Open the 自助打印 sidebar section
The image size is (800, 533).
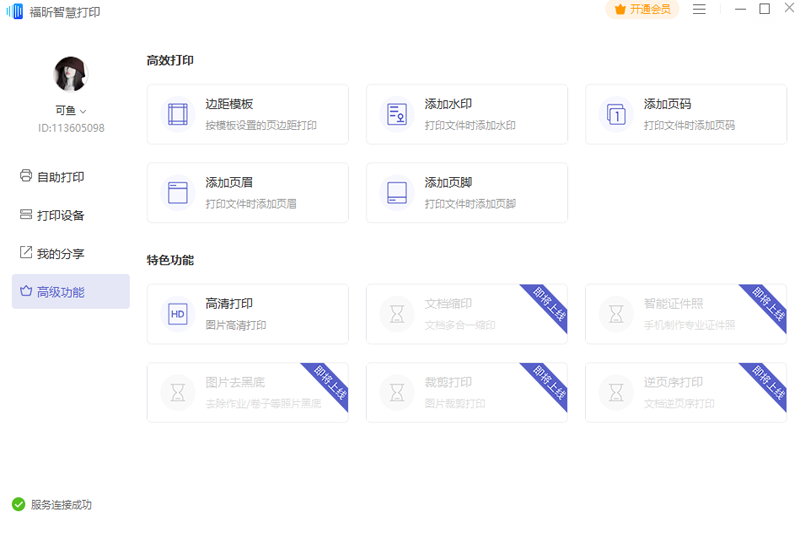pos(70,176)
